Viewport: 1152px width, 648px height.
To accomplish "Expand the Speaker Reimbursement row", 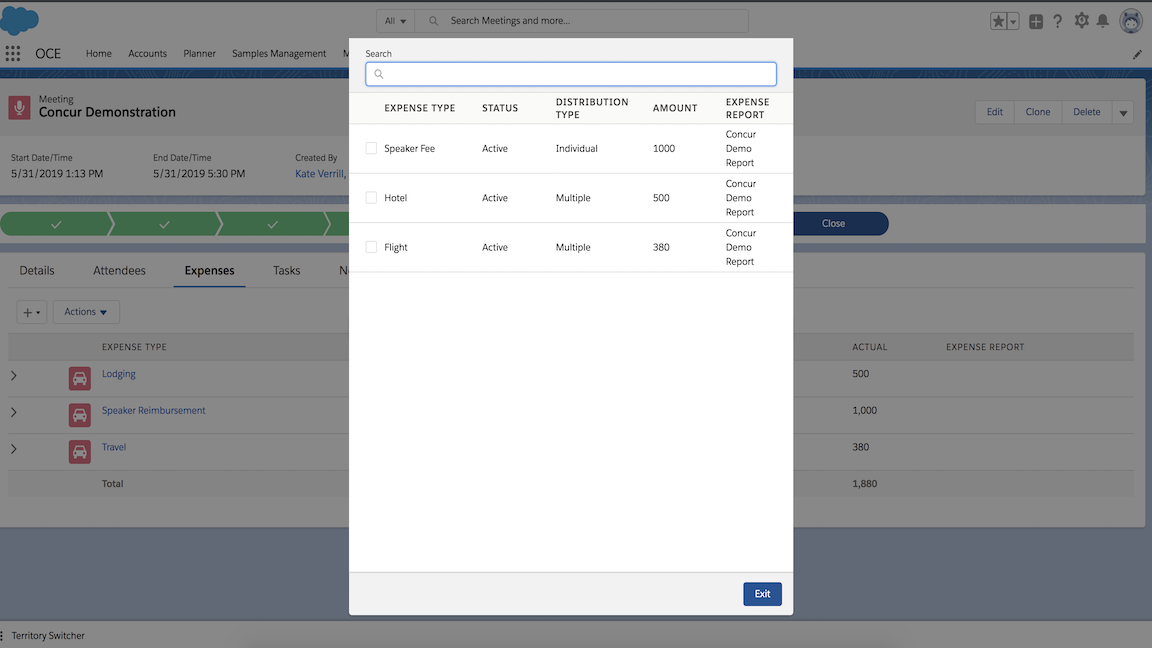I will (13, 412).
